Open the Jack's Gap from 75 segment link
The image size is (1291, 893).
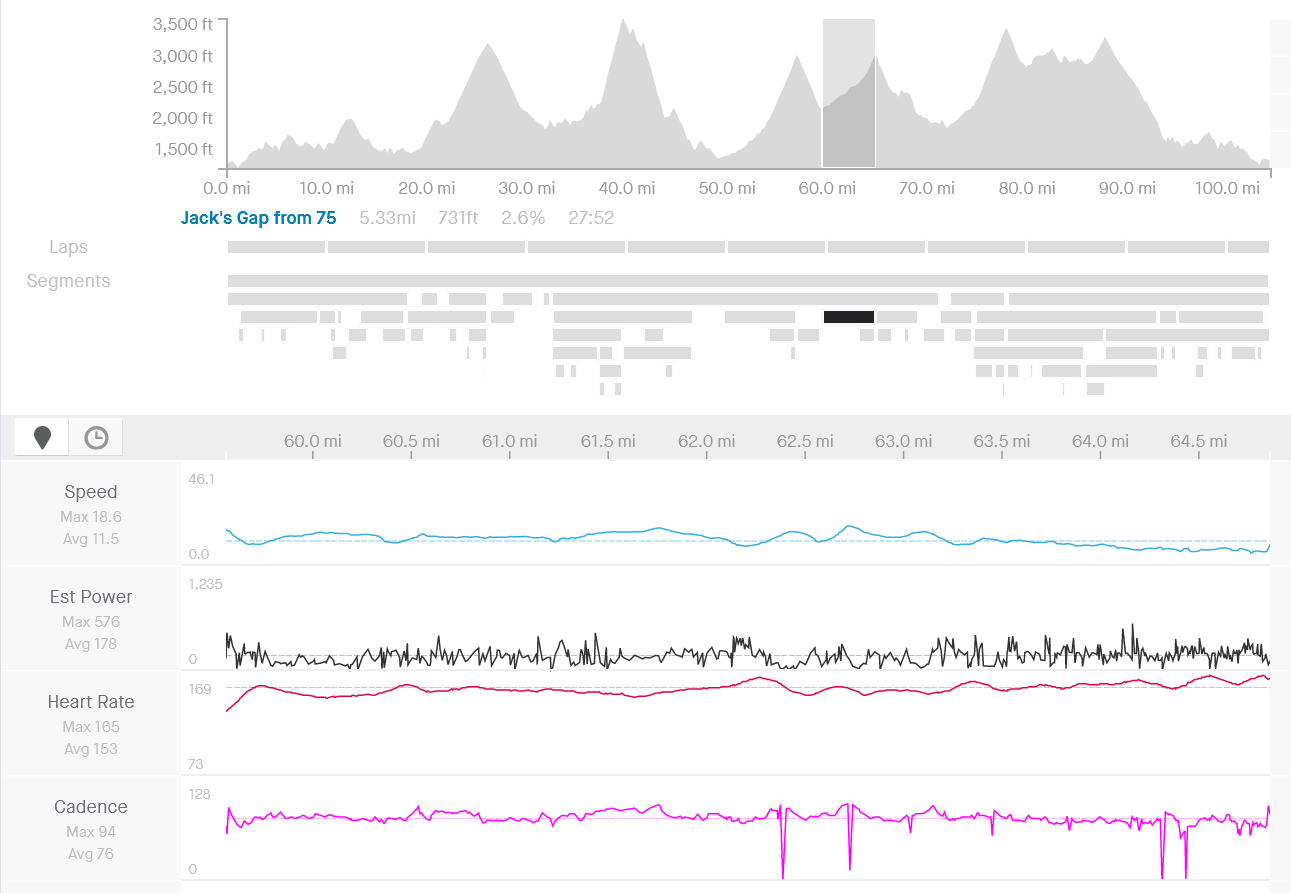(x=258, y=218)
